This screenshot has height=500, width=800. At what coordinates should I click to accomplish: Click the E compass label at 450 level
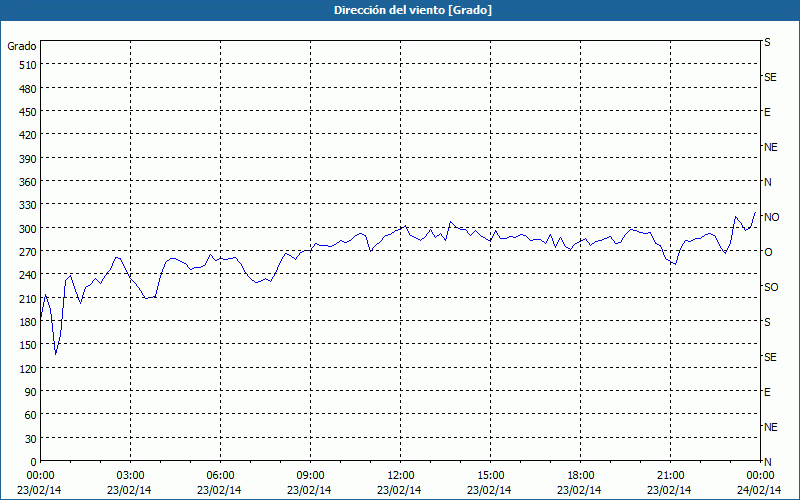[767, 112]
